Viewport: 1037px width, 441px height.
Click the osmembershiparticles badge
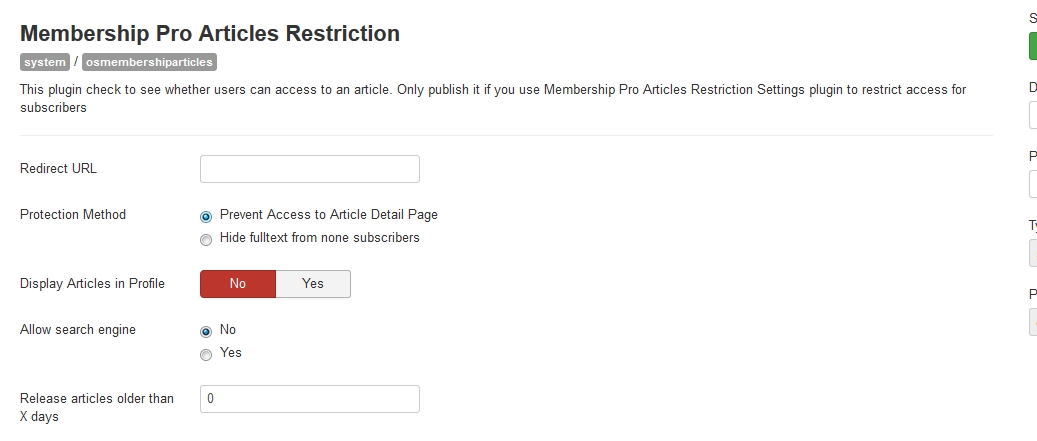(x=149, y=62)
